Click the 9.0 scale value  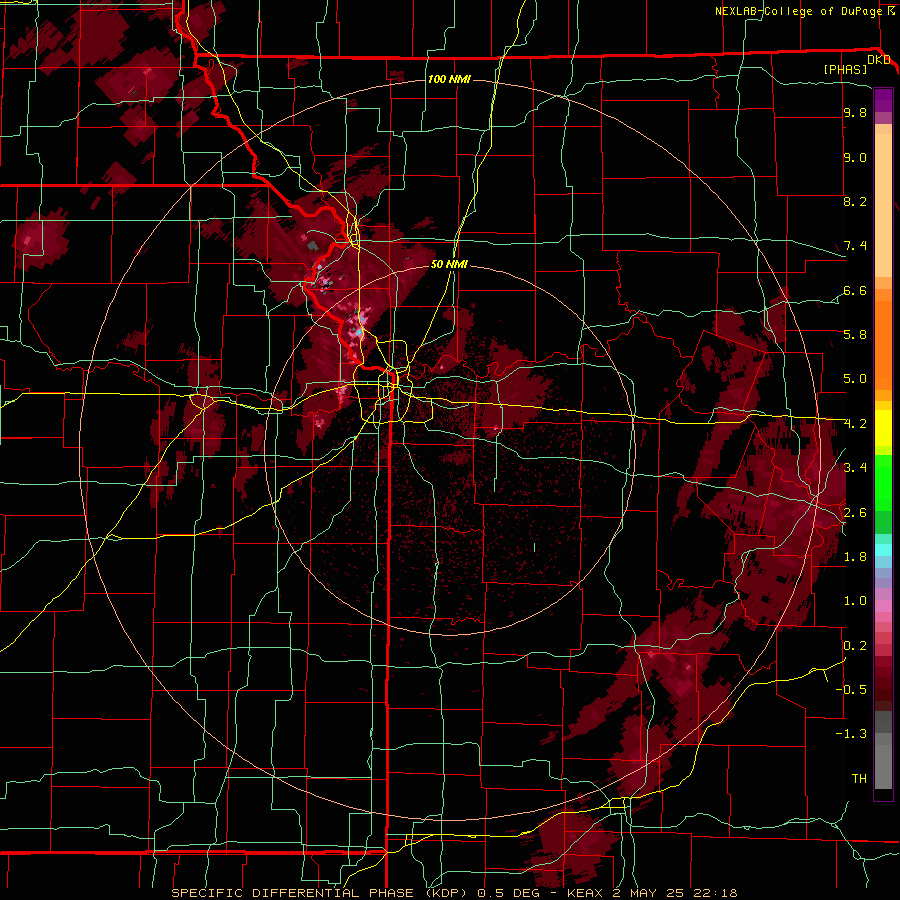855,157
